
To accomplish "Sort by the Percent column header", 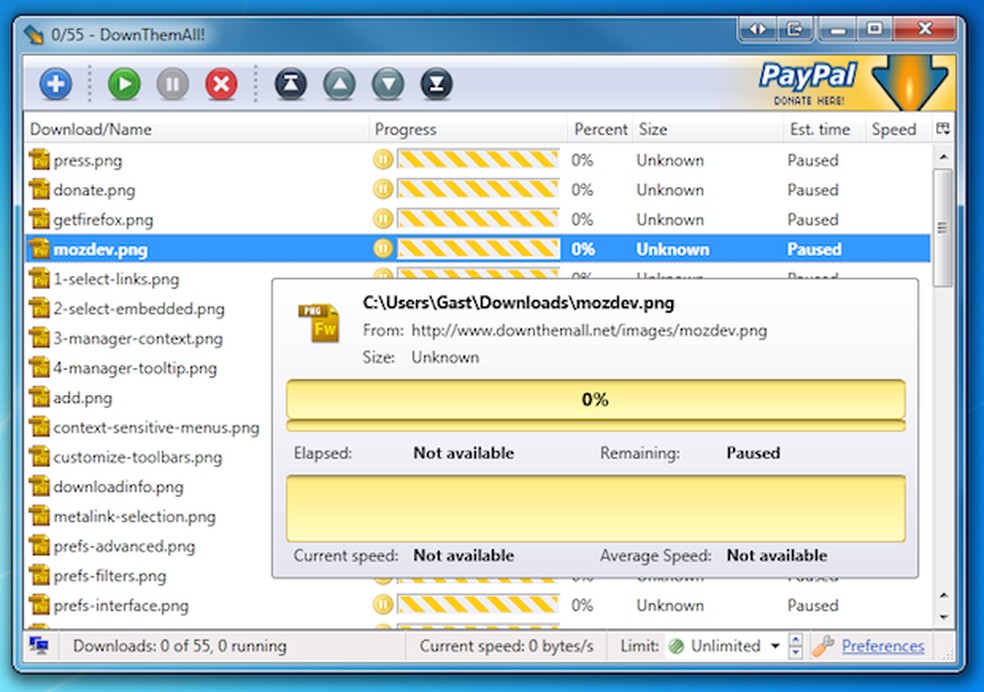I will [x=601, y=129].
